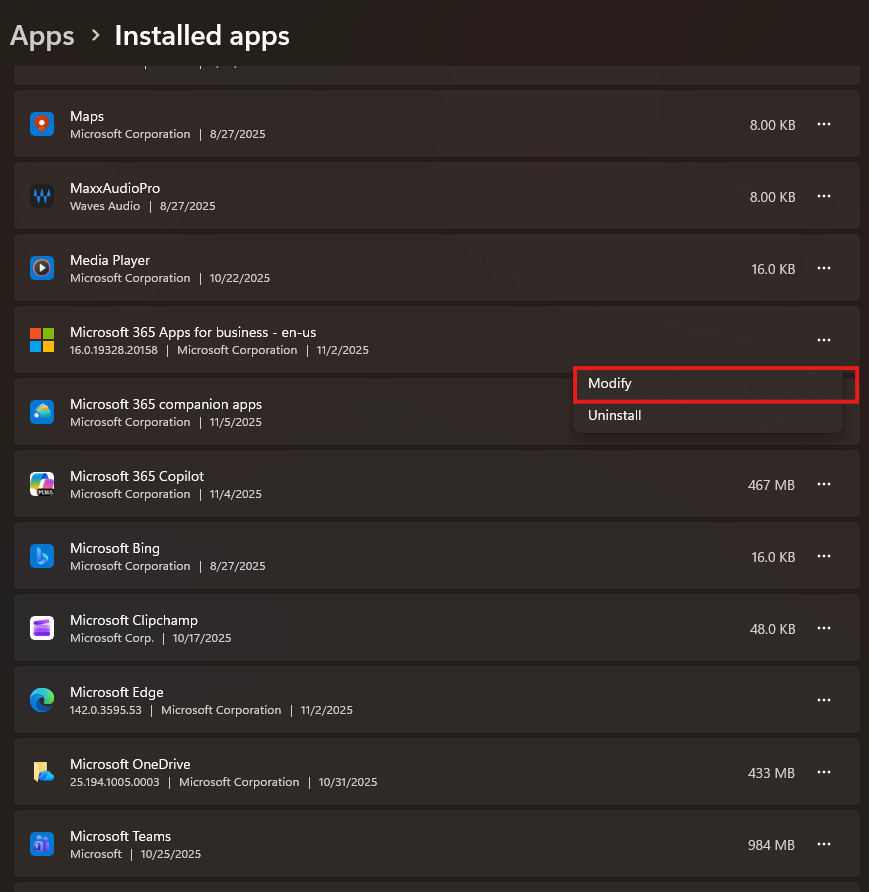Open the three-dot menu for Microsoft Clipchamp

tap(824, 628)
